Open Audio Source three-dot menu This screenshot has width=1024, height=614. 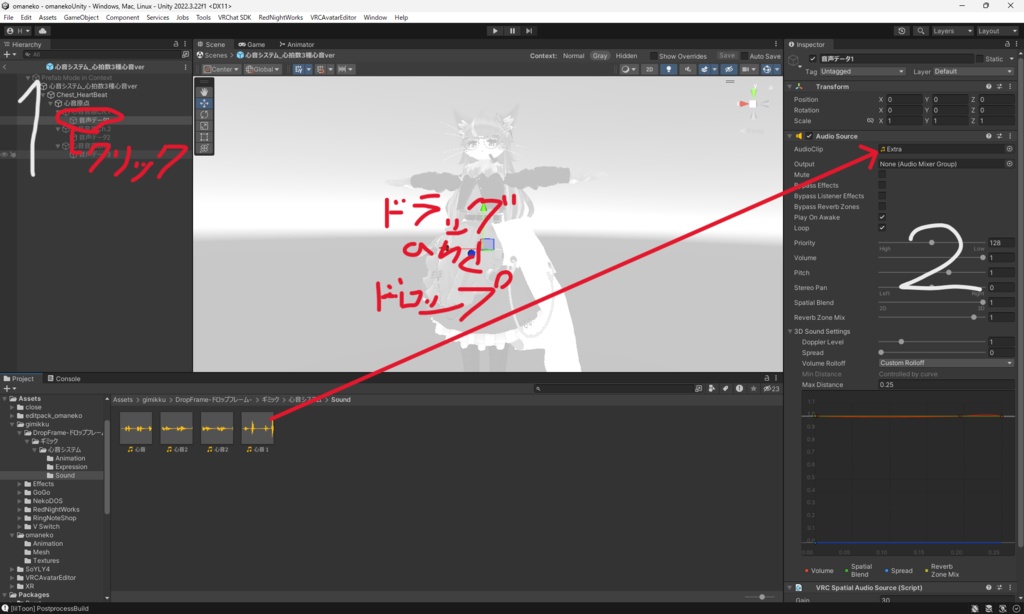point(1010,136)
